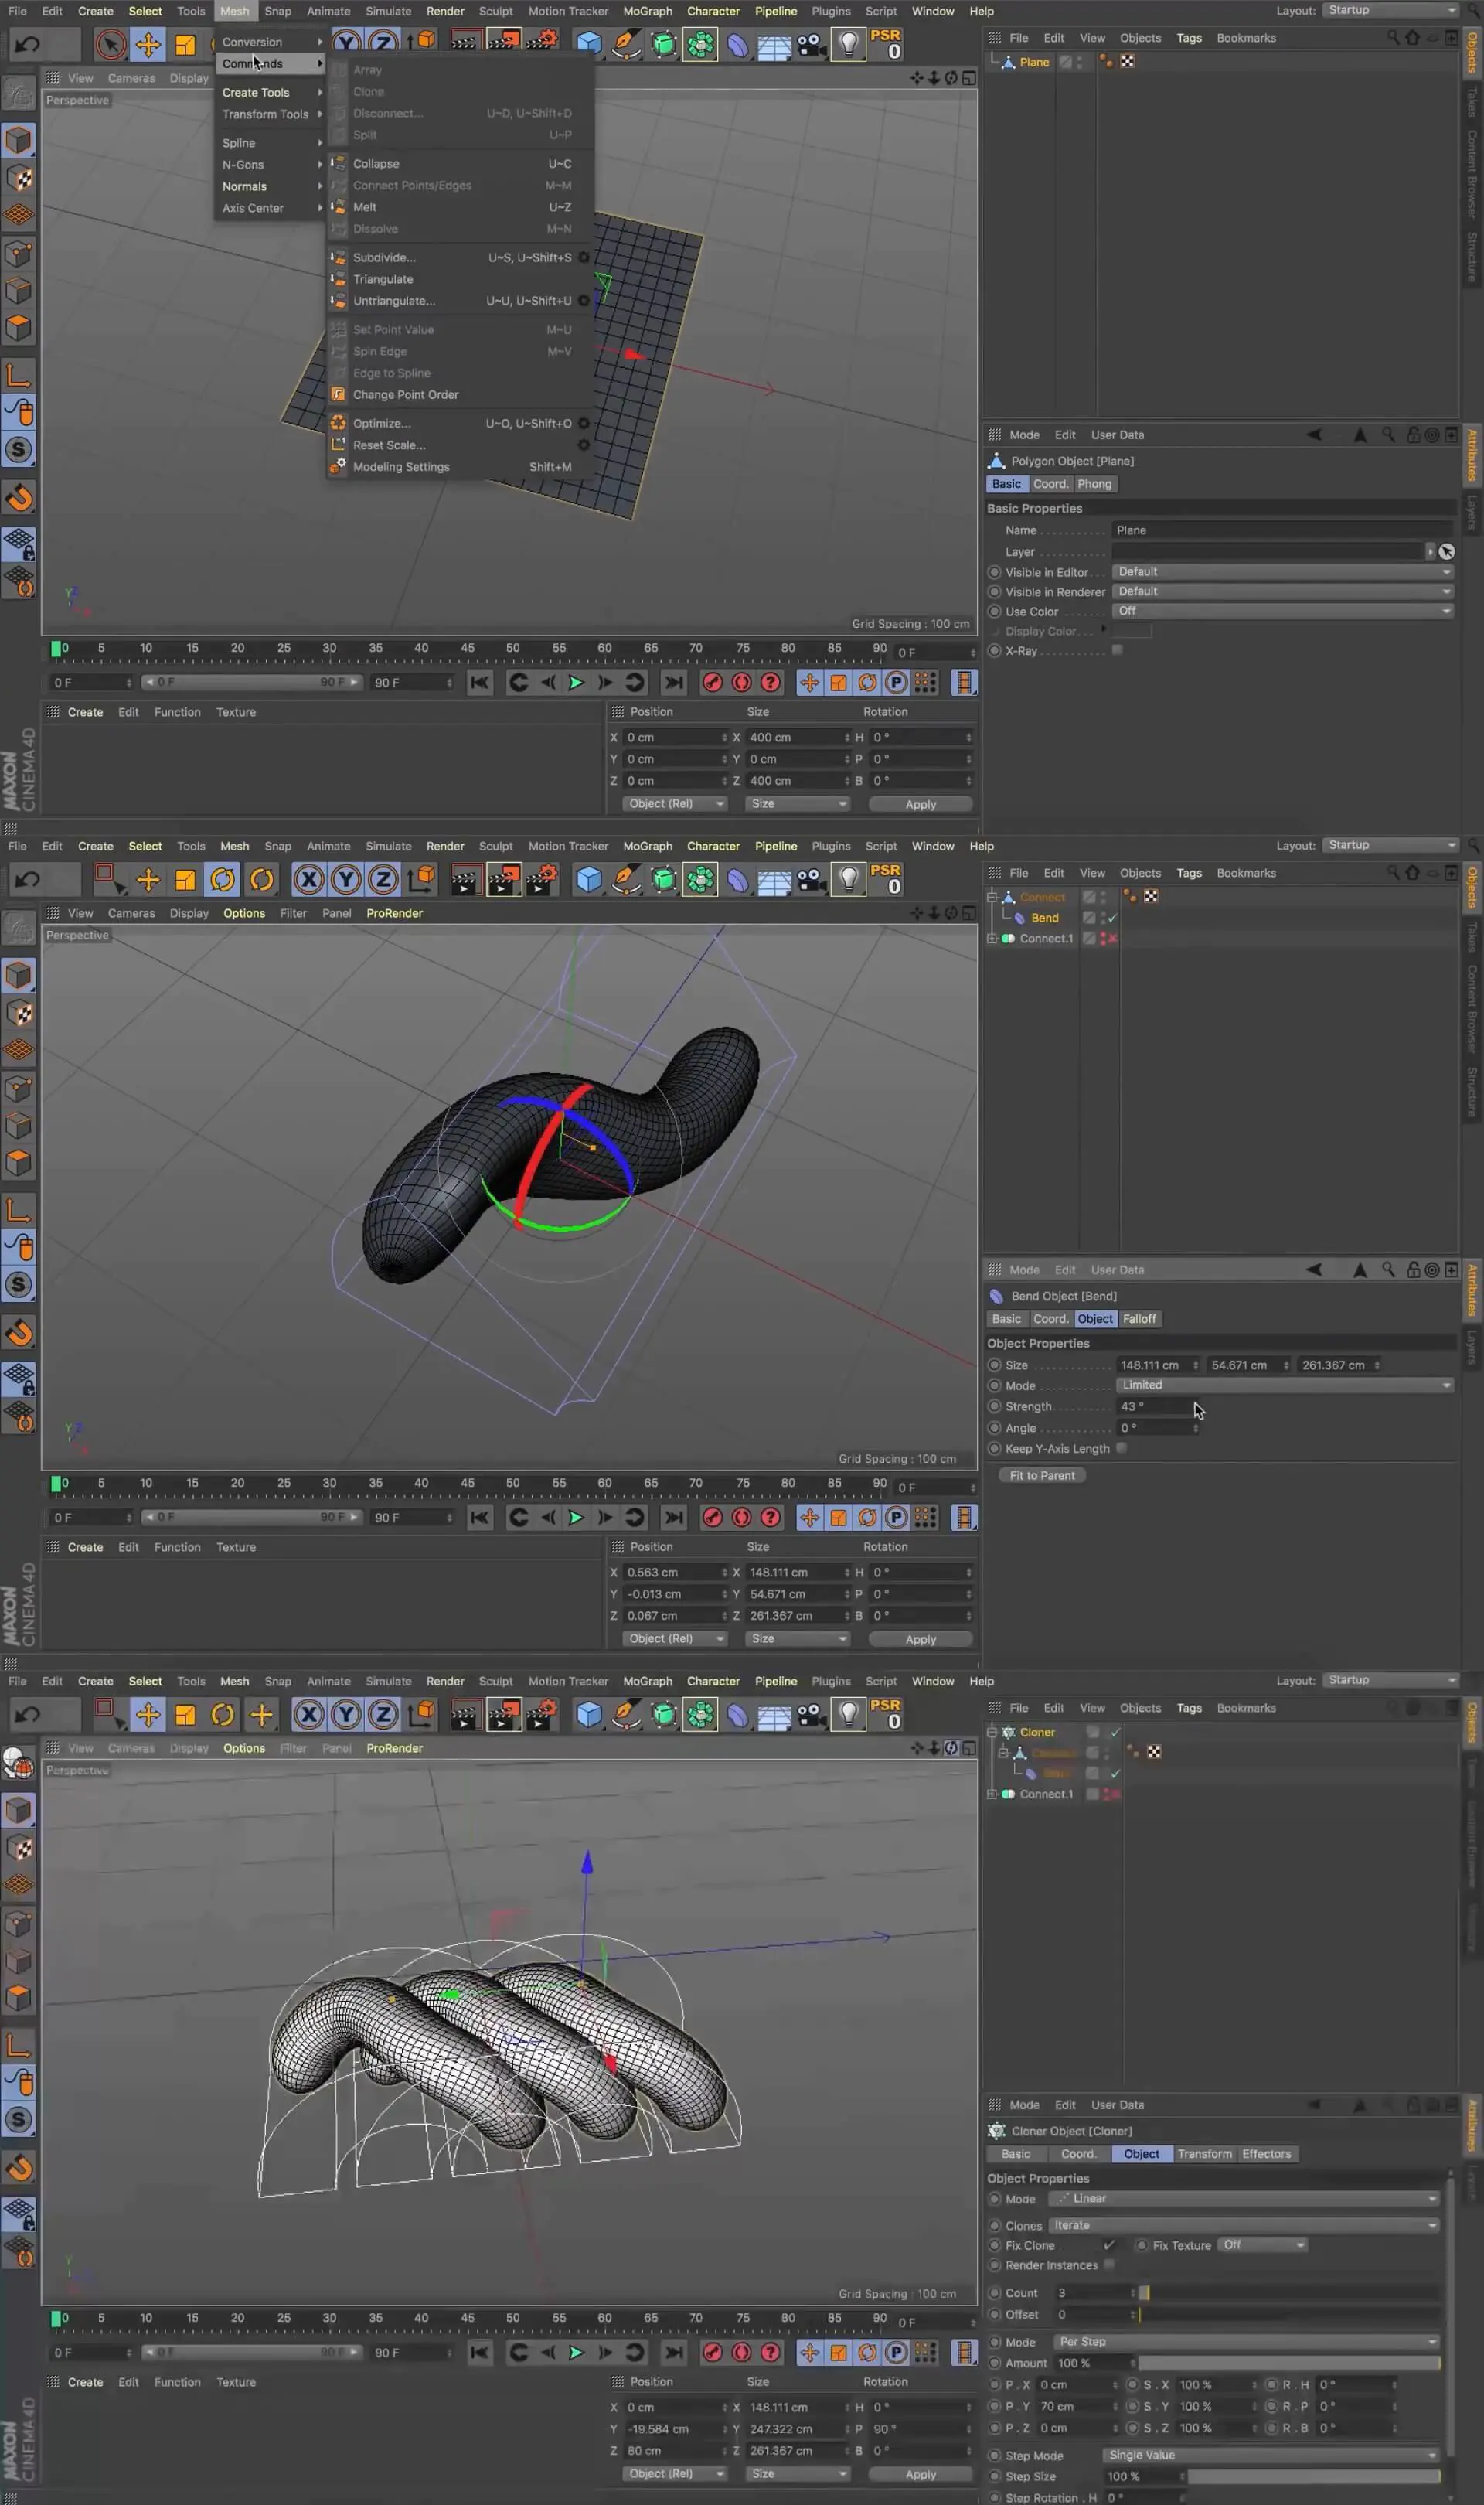Open Step Mode dropdown showing Single Value

coord(1271,2455)
